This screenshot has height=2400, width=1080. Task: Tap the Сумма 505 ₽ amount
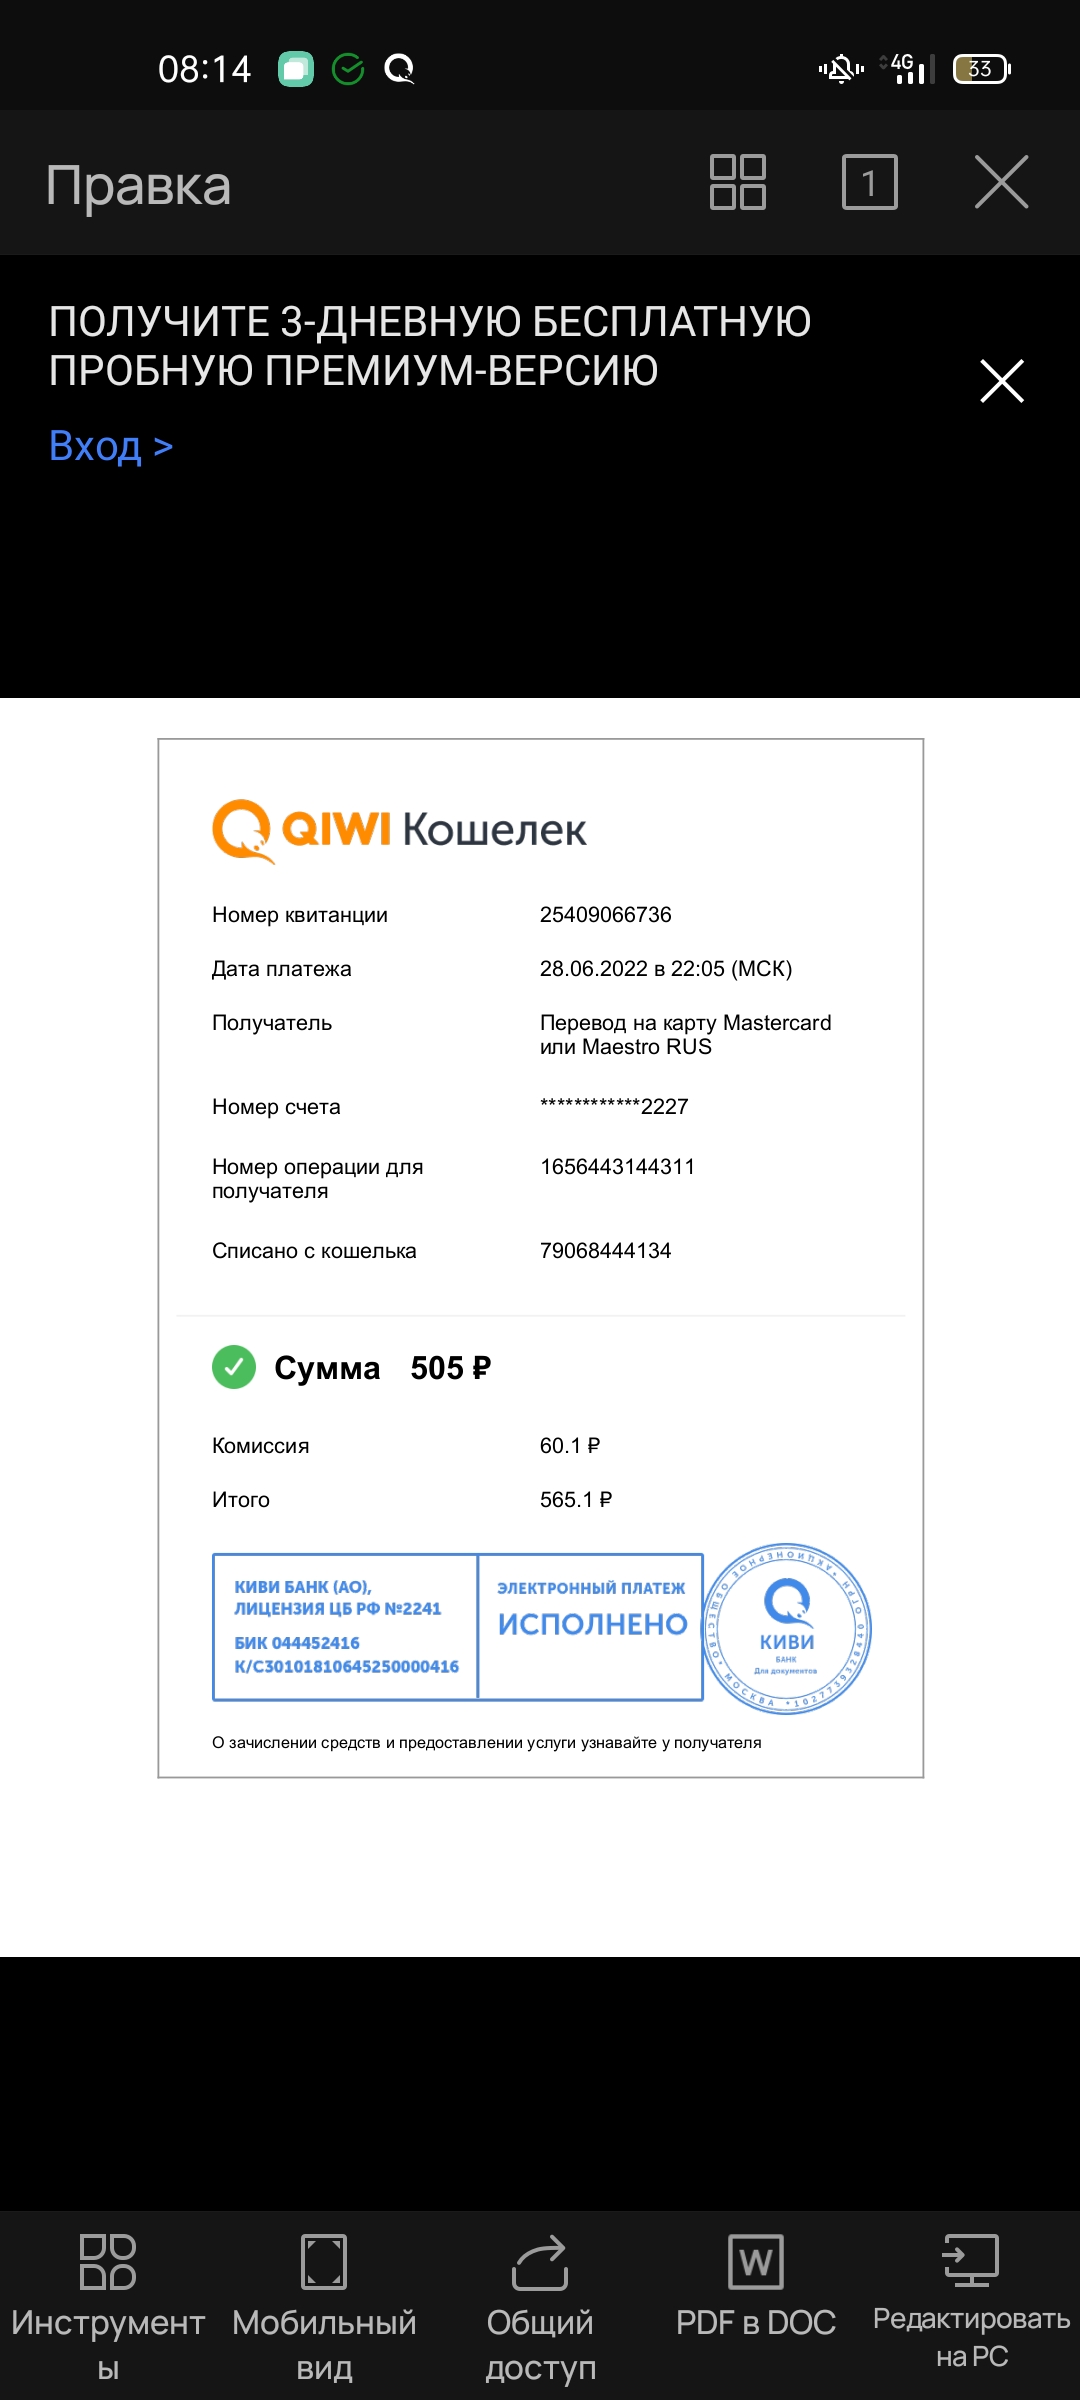(x=383, y=1368)
